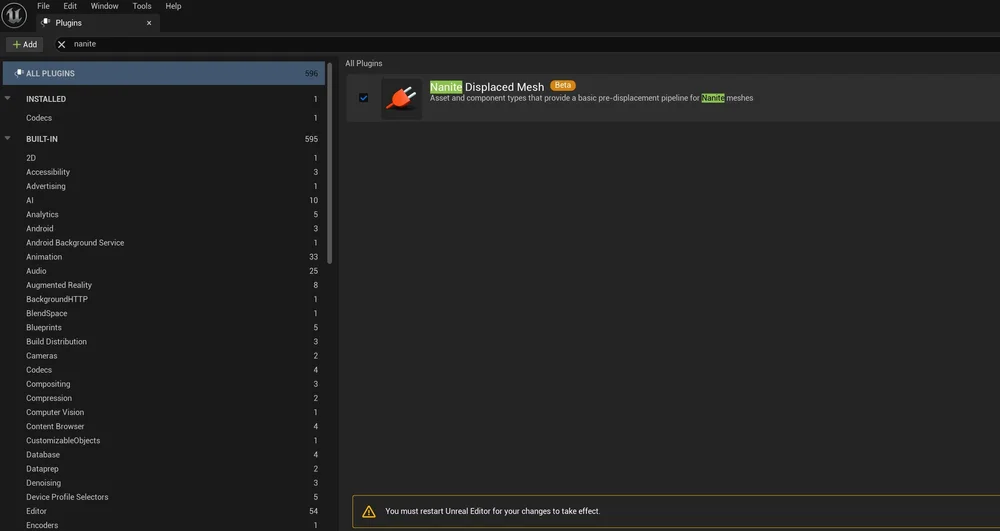
Task: Click the Nanite Displaced Mesh plug icon
Action: click(x=402, y=98)
